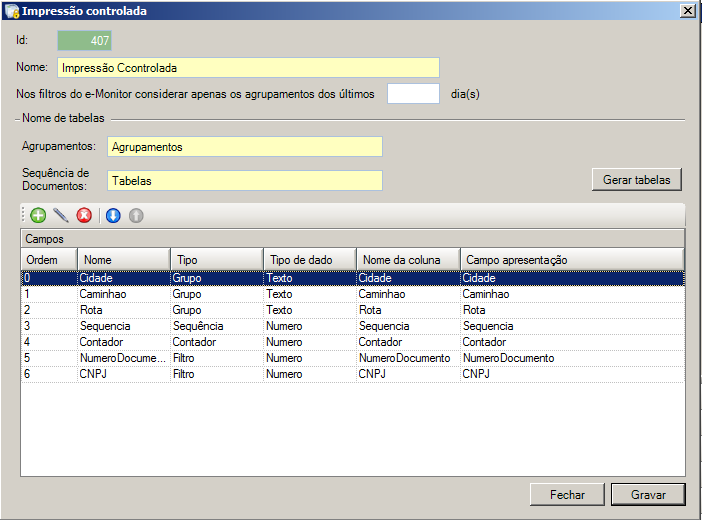Sort by the Ordem column header

(x=48, y=259)
